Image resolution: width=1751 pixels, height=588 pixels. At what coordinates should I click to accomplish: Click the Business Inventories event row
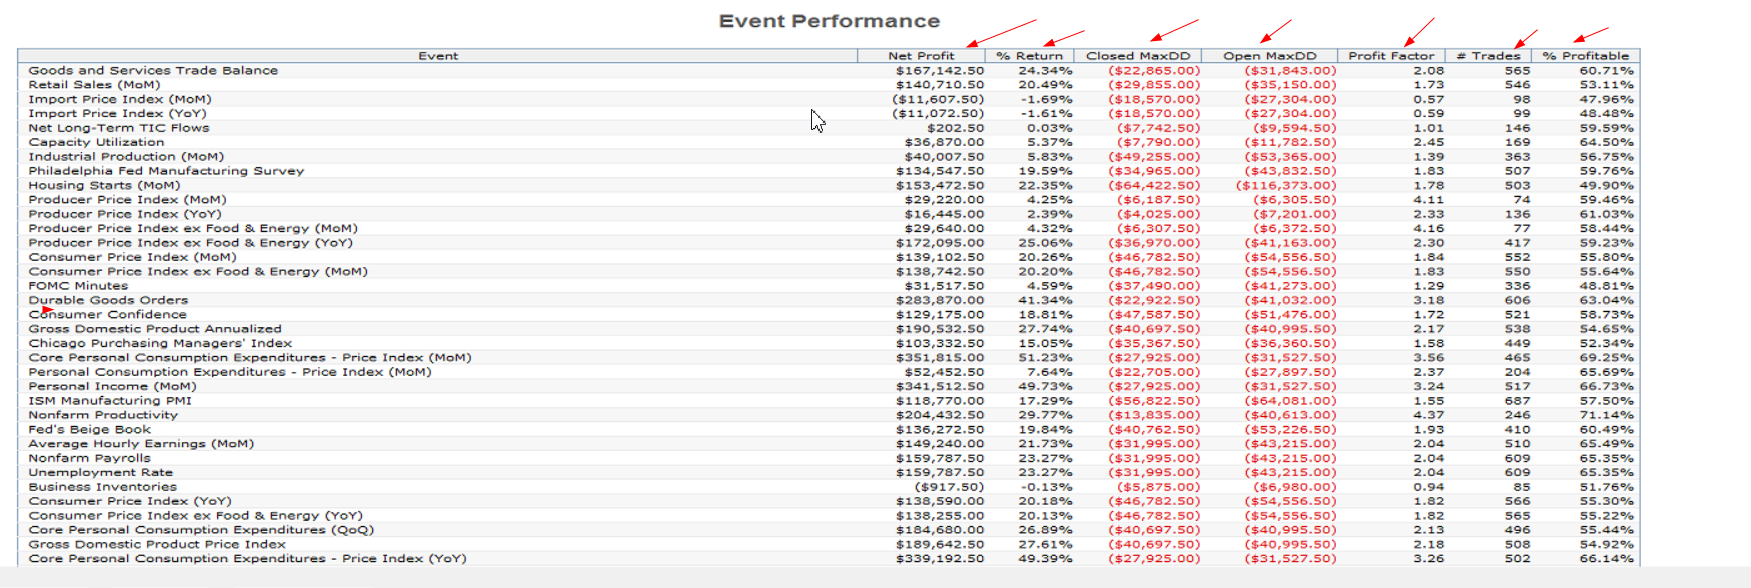(102, 487)
